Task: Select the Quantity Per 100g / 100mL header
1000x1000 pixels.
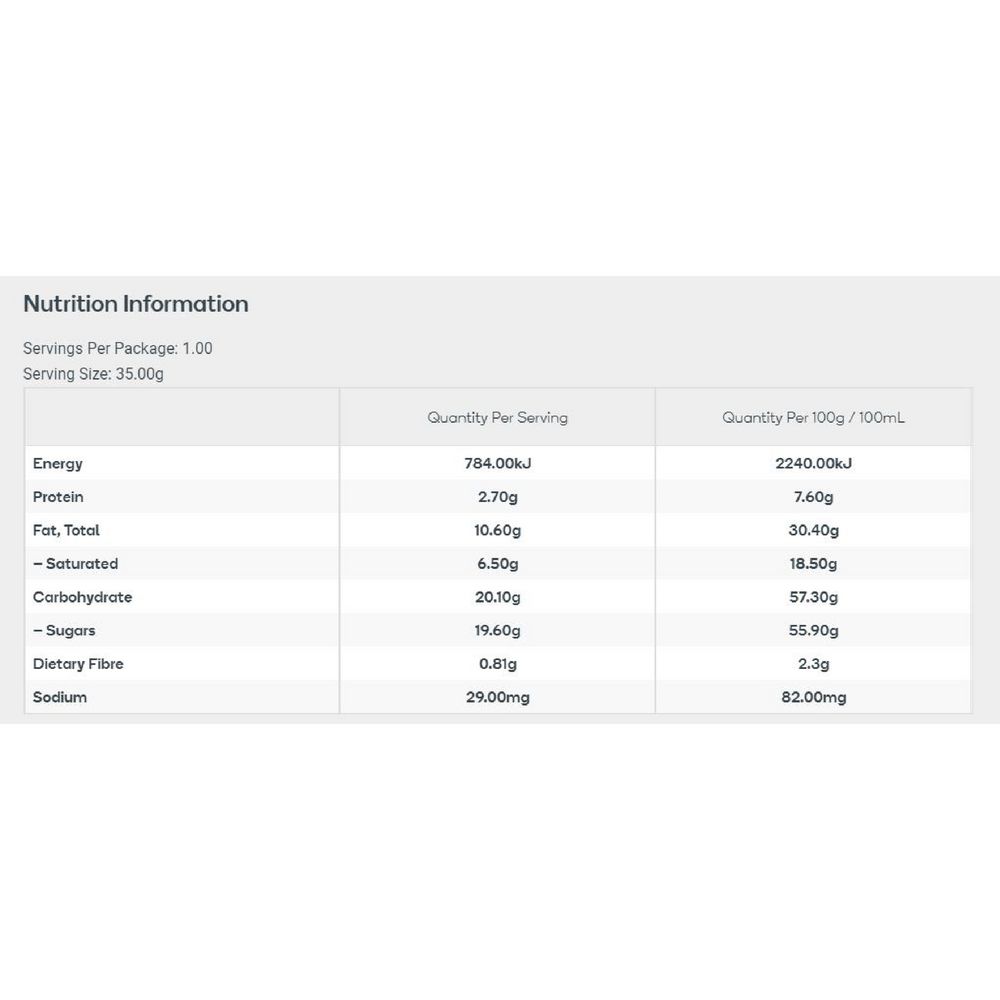Action: pos(813,417)
